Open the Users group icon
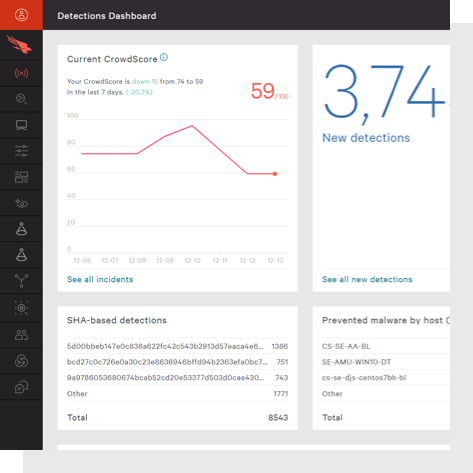Image resolution: width=473 pixels, height=473 pixels. click(21, 335)
